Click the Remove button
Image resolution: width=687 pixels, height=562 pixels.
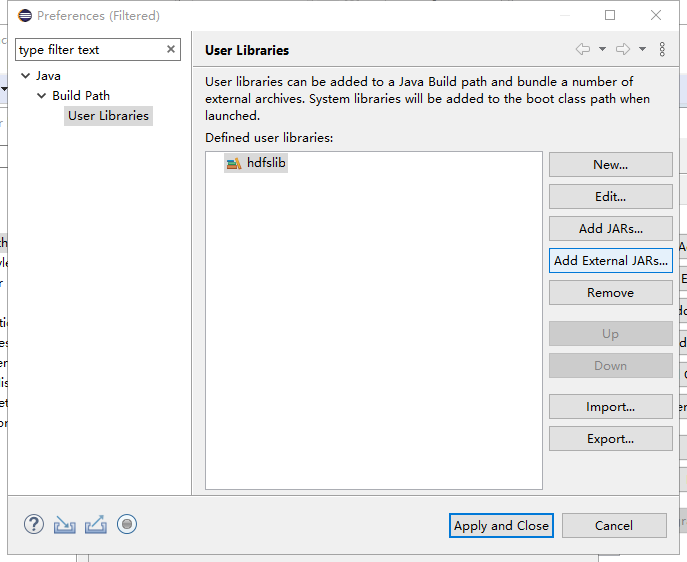[x=611, y=293]
